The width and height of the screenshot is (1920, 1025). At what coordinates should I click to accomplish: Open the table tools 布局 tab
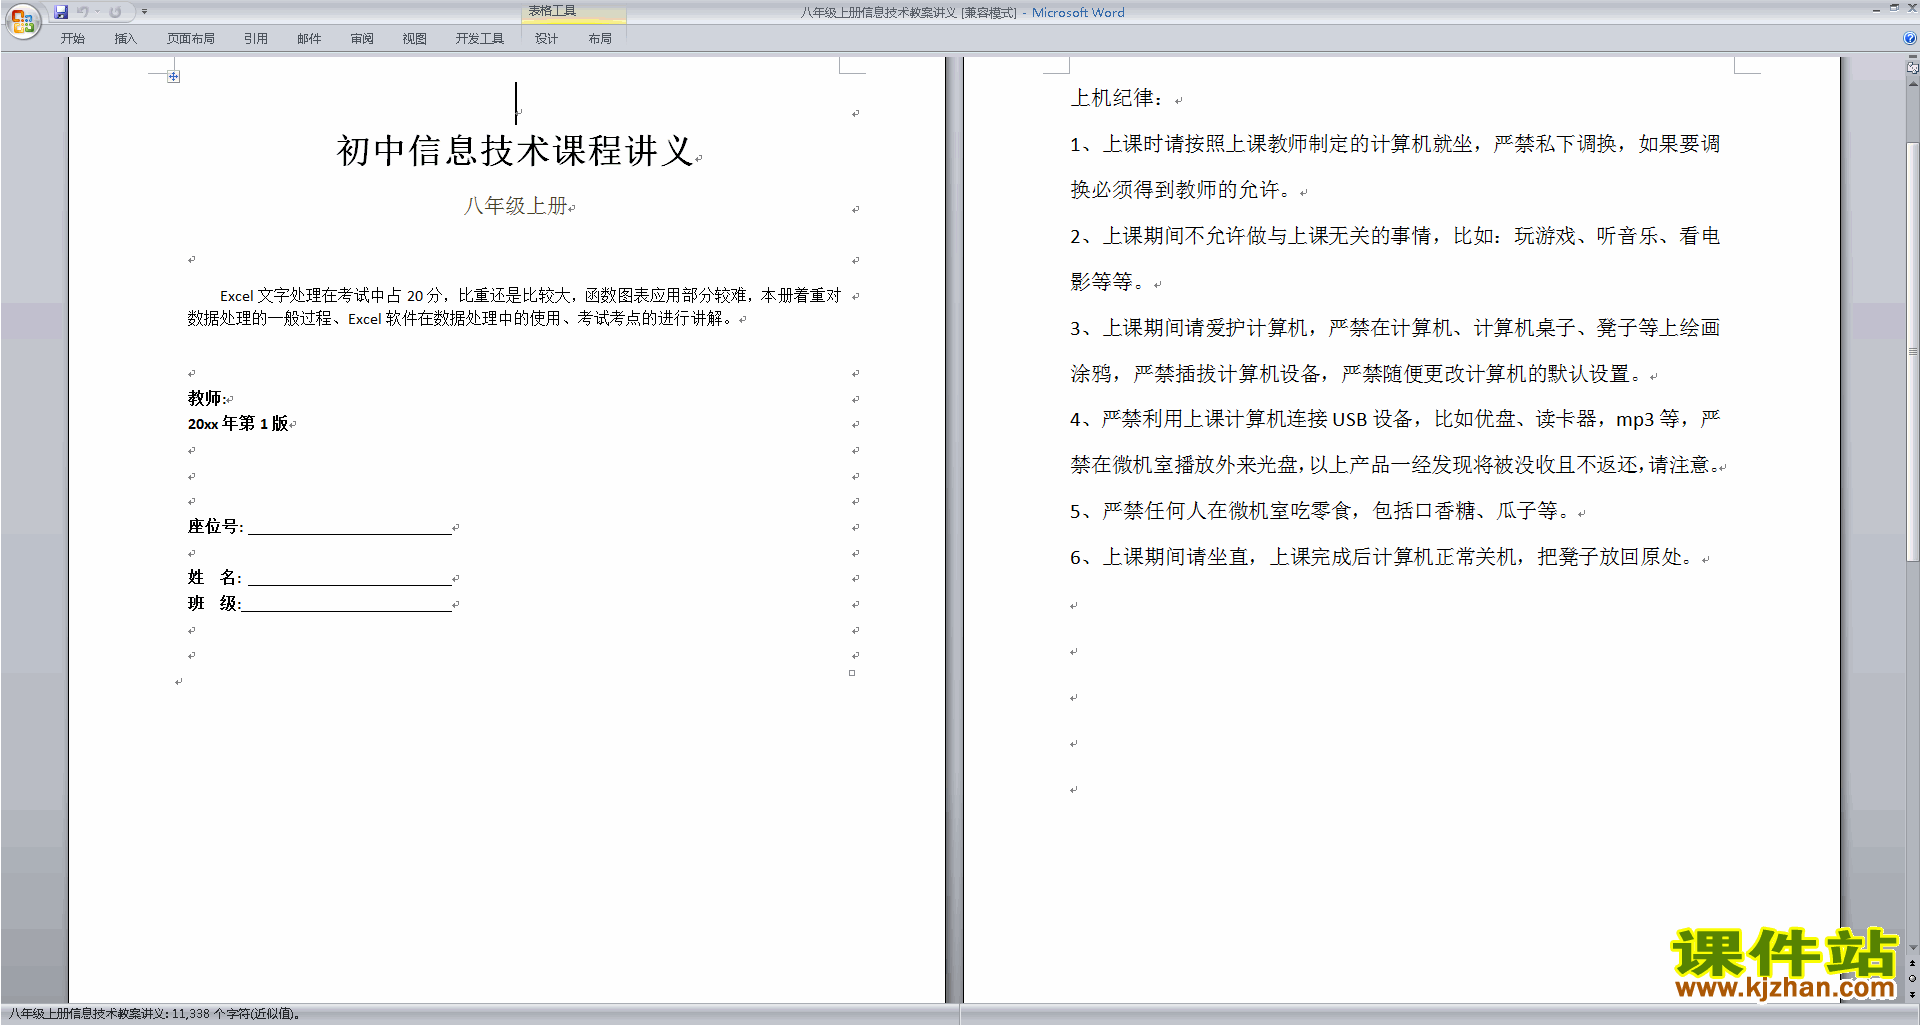tap(600, 38)
